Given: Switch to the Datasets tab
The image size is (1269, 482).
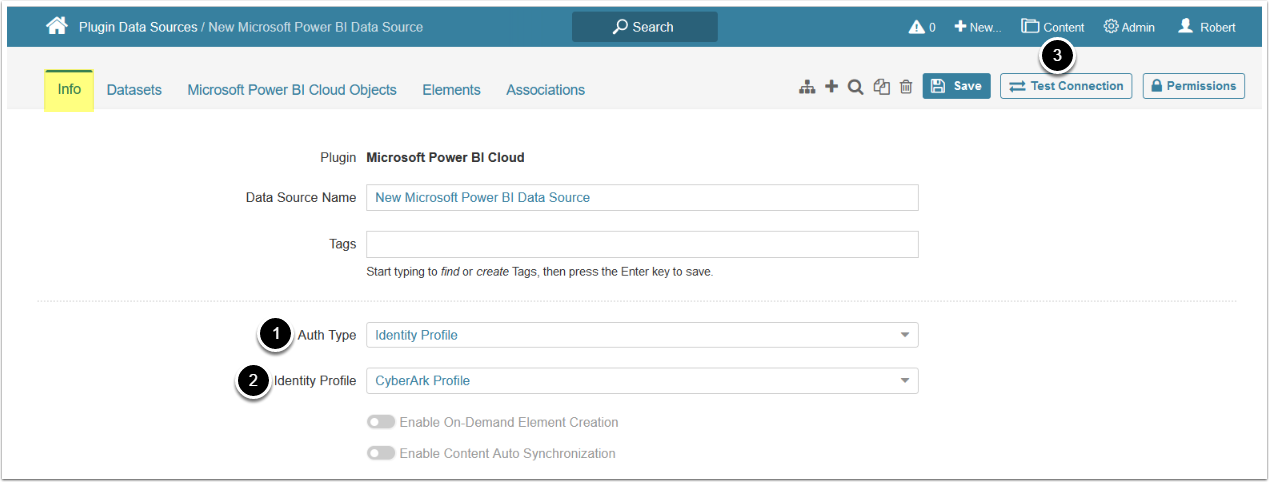Looking at the screenshot, I should click(134, 90).
